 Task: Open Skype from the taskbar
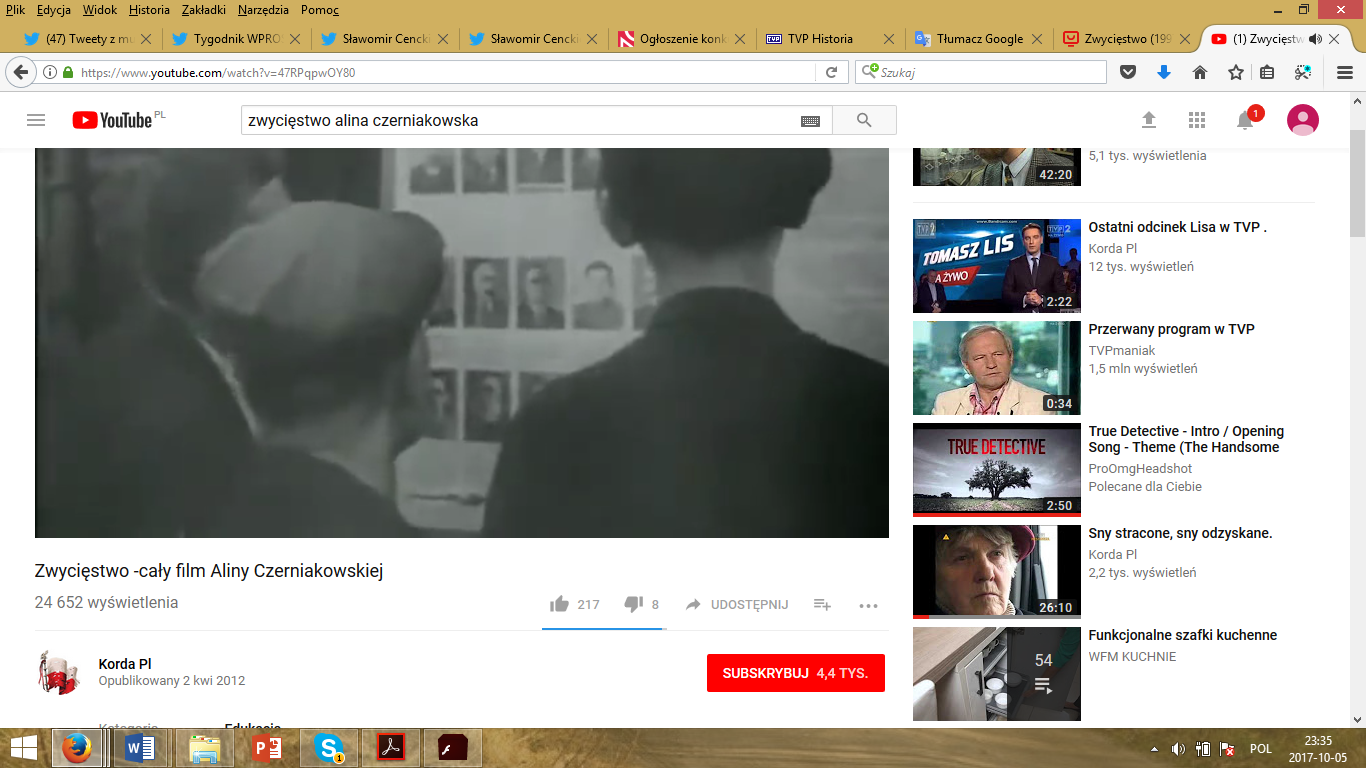tap(328, 748)
